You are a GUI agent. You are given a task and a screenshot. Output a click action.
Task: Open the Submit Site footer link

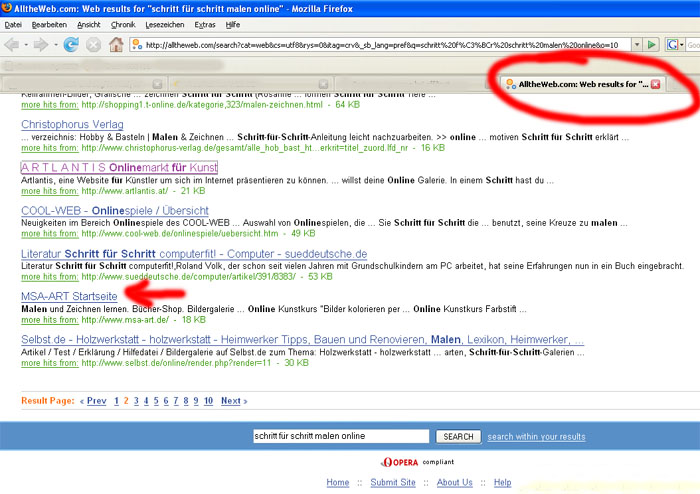click(x=393, y=482)
